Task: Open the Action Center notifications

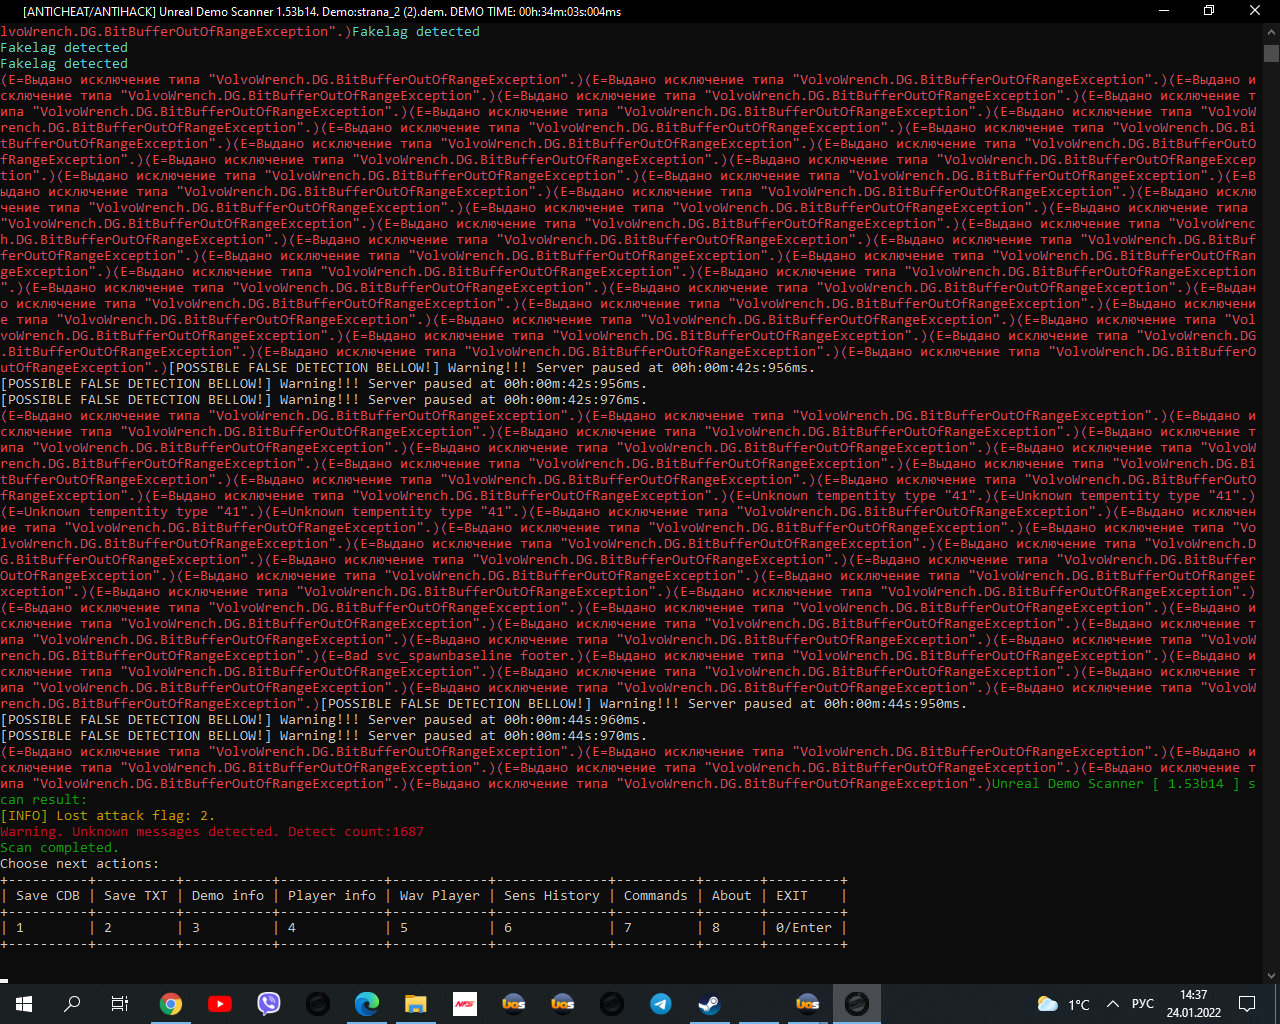Action: pos(1247,1004)
